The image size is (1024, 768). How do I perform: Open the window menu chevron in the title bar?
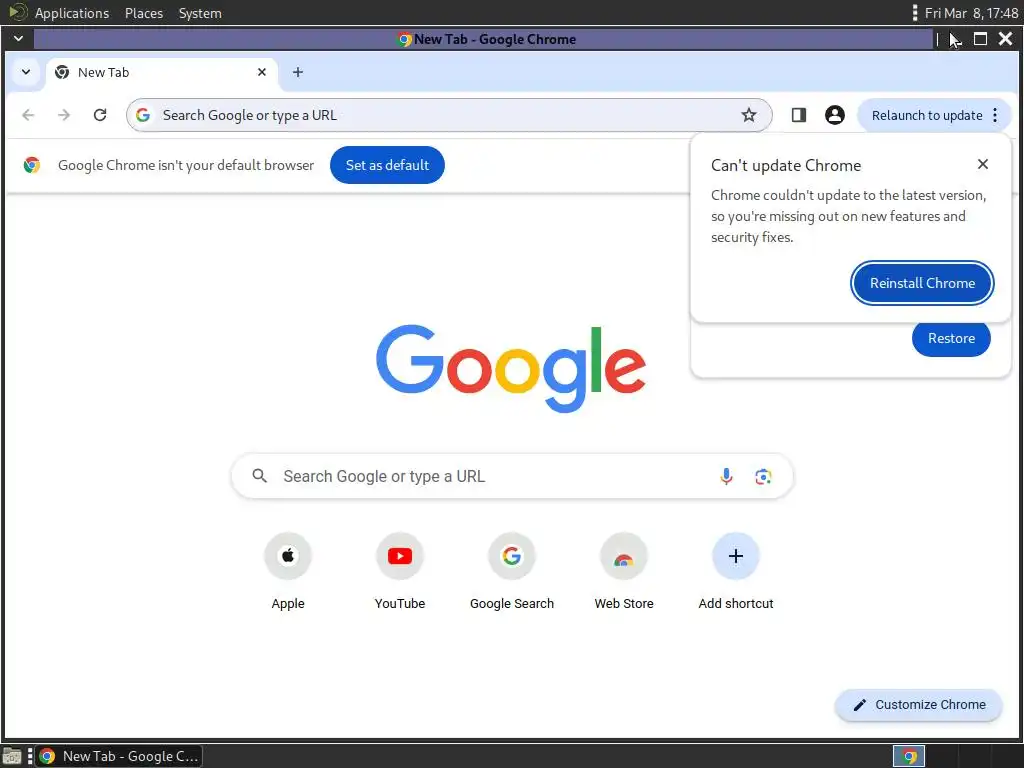coord(18,39)
